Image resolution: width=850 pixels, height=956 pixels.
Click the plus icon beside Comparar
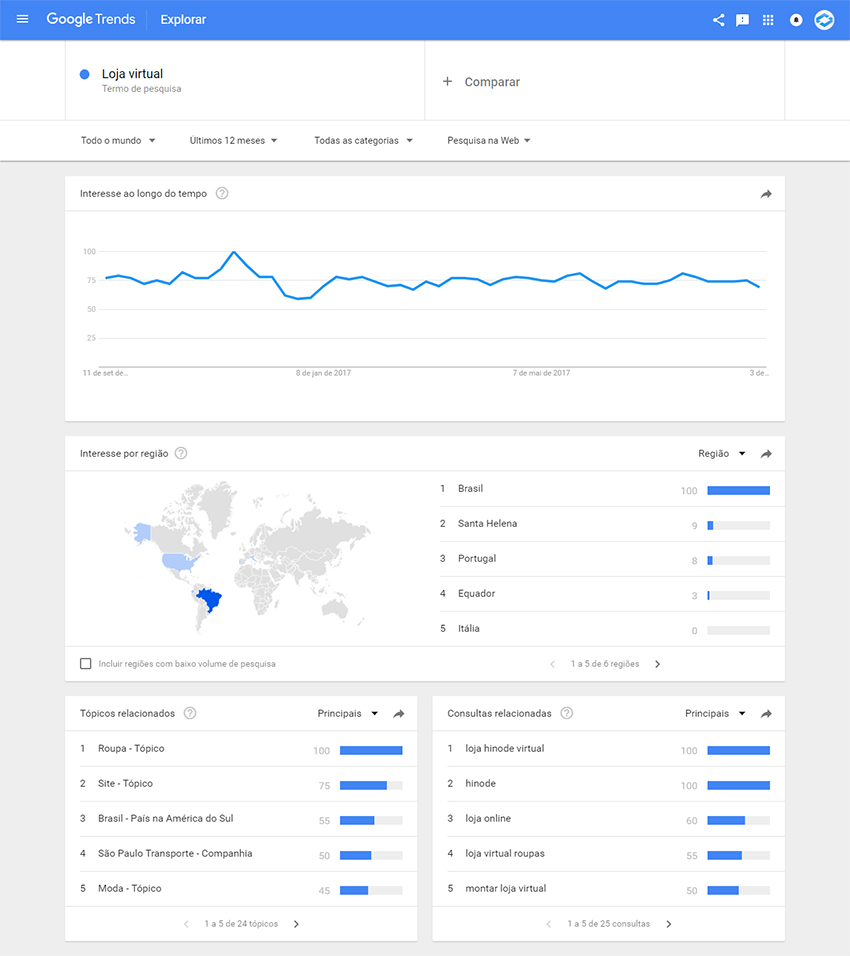coord(448,82)
